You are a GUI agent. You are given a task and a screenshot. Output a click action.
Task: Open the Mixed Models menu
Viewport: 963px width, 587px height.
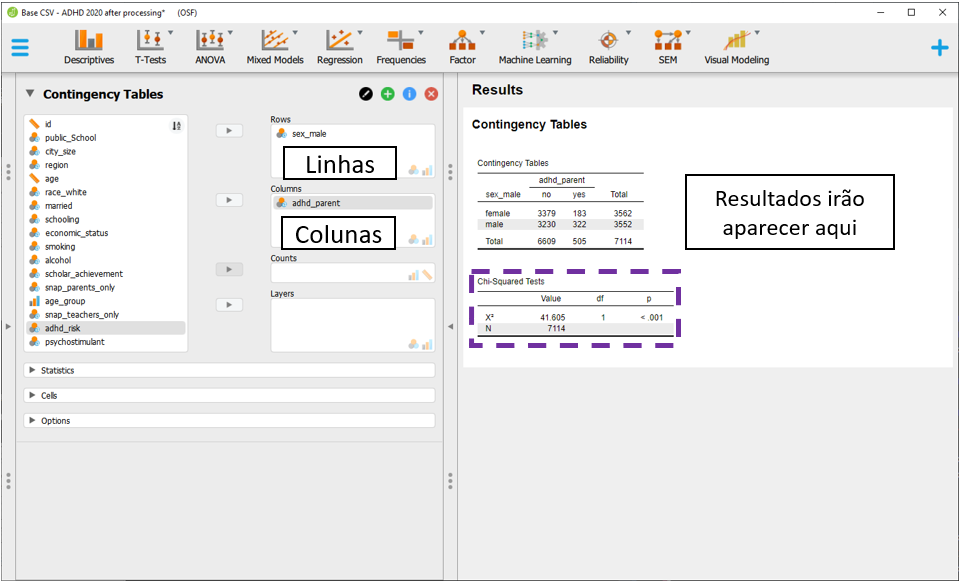(x=274, y=46)
